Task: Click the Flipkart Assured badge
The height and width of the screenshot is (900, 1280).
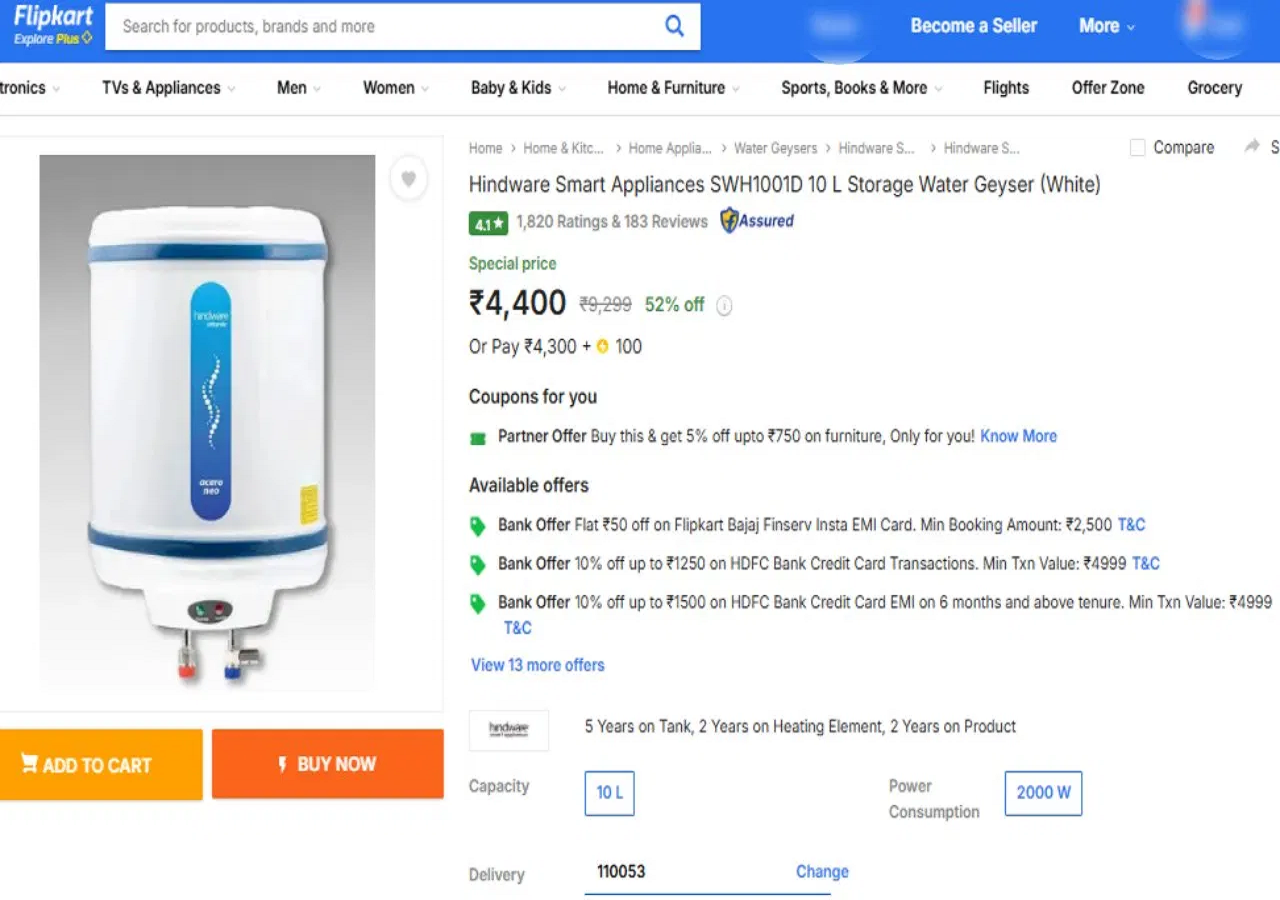Action: coord(757,221)
